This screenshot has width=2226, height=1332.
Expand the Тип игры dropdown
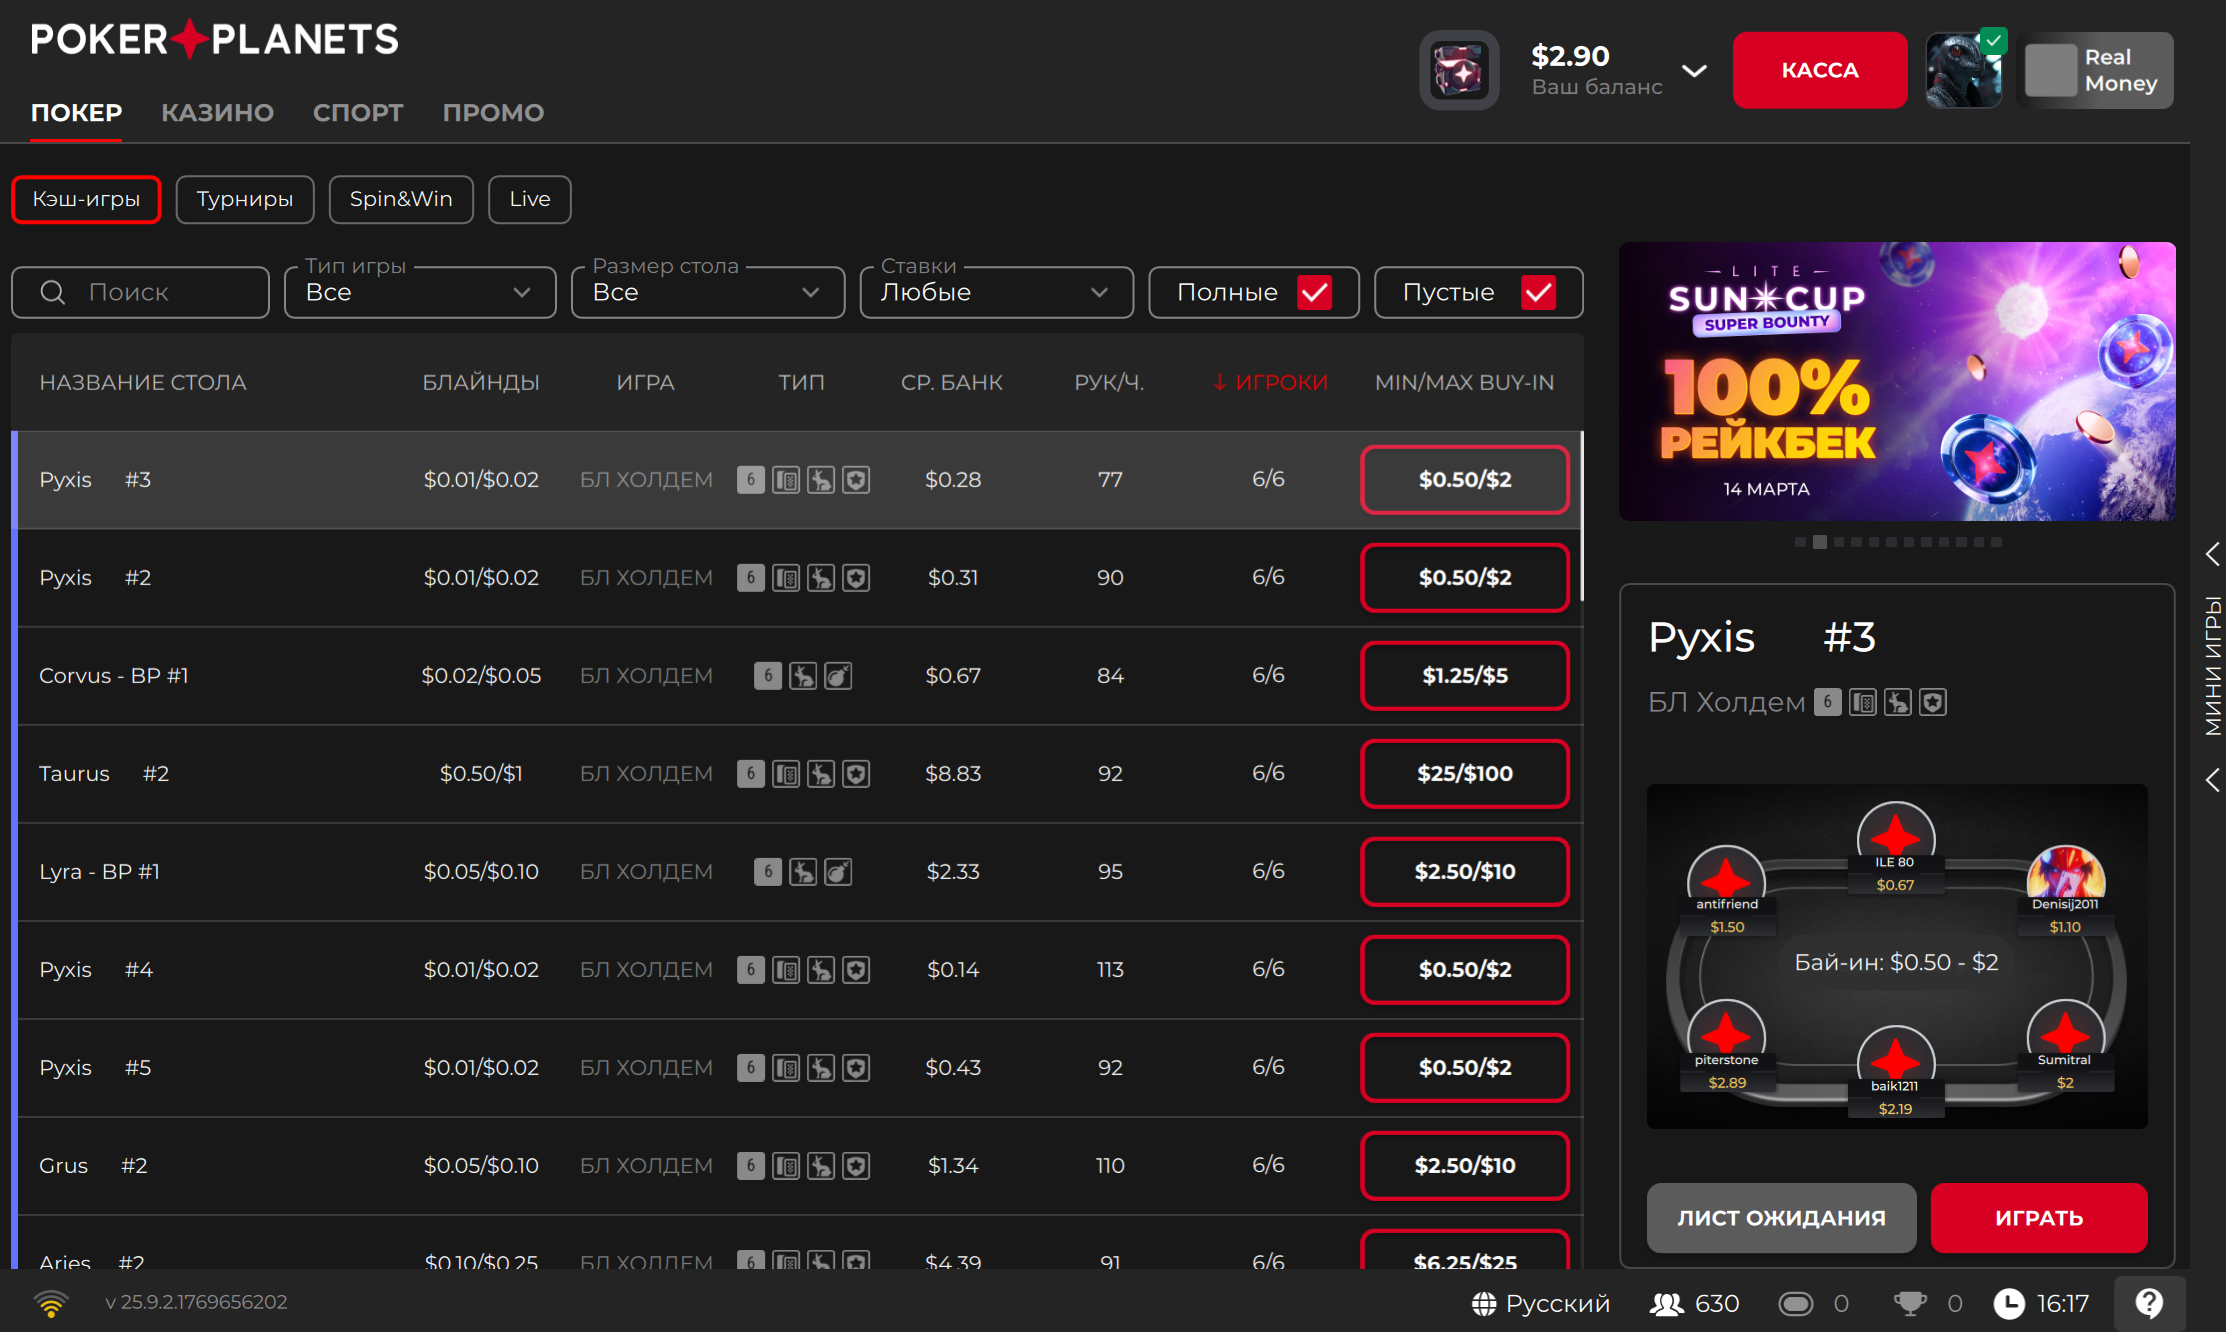[420, 292]
